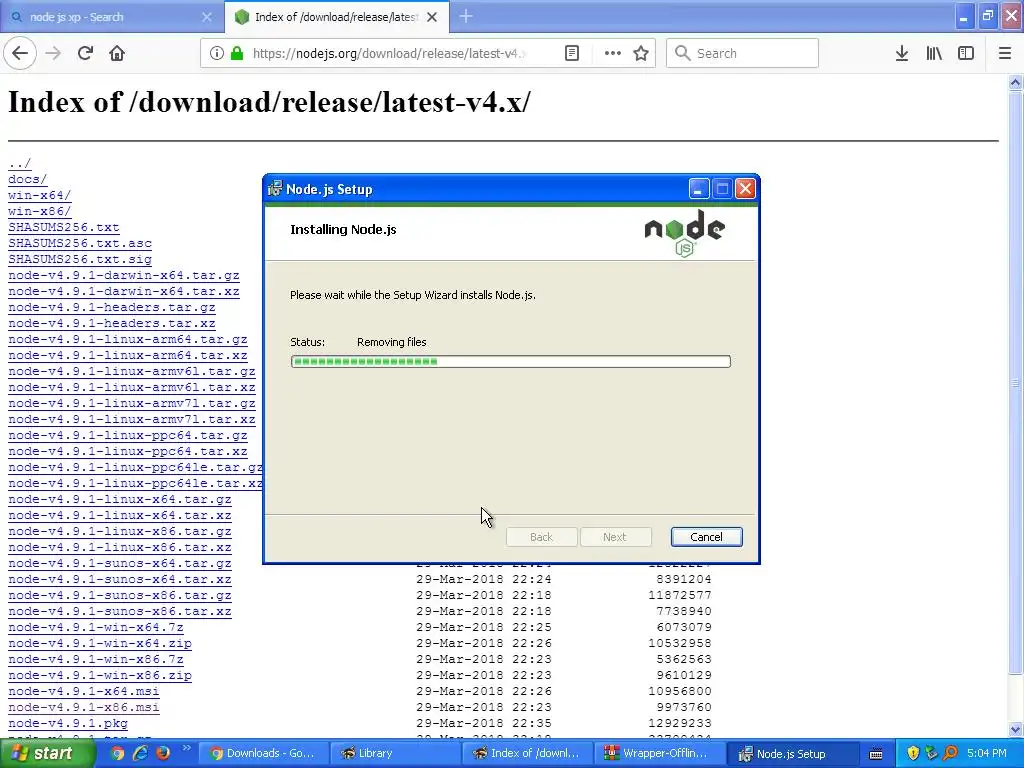Open SHASUMS256.txt.asc link
This screenshot has width=1024, height=768.
(x=80, y=243)
